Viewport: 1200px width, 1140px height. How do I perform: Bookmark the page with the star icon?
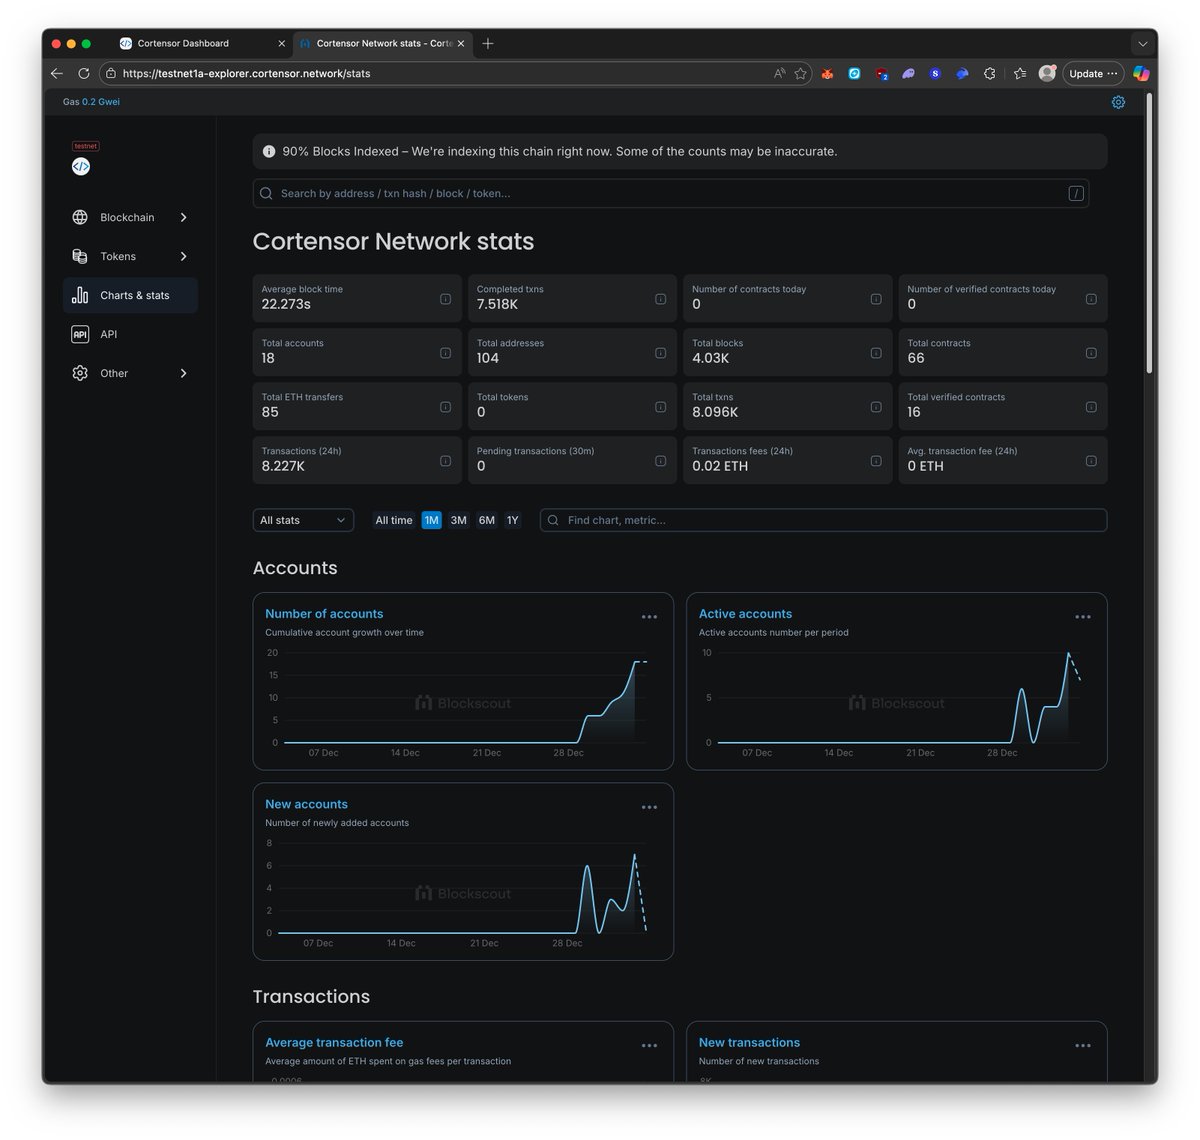click(801, 73)
